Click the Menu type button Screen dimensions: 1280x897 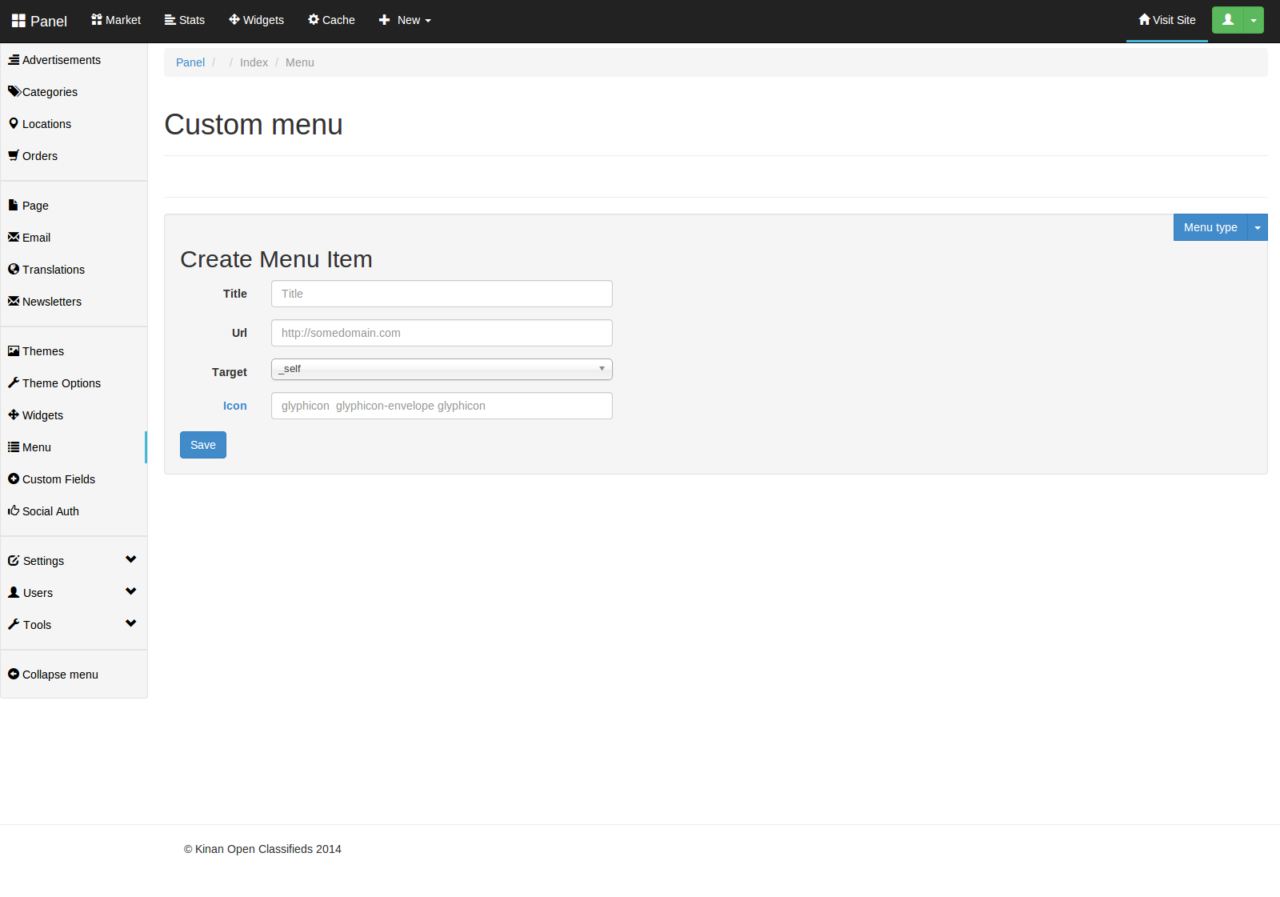point(1211,228)
